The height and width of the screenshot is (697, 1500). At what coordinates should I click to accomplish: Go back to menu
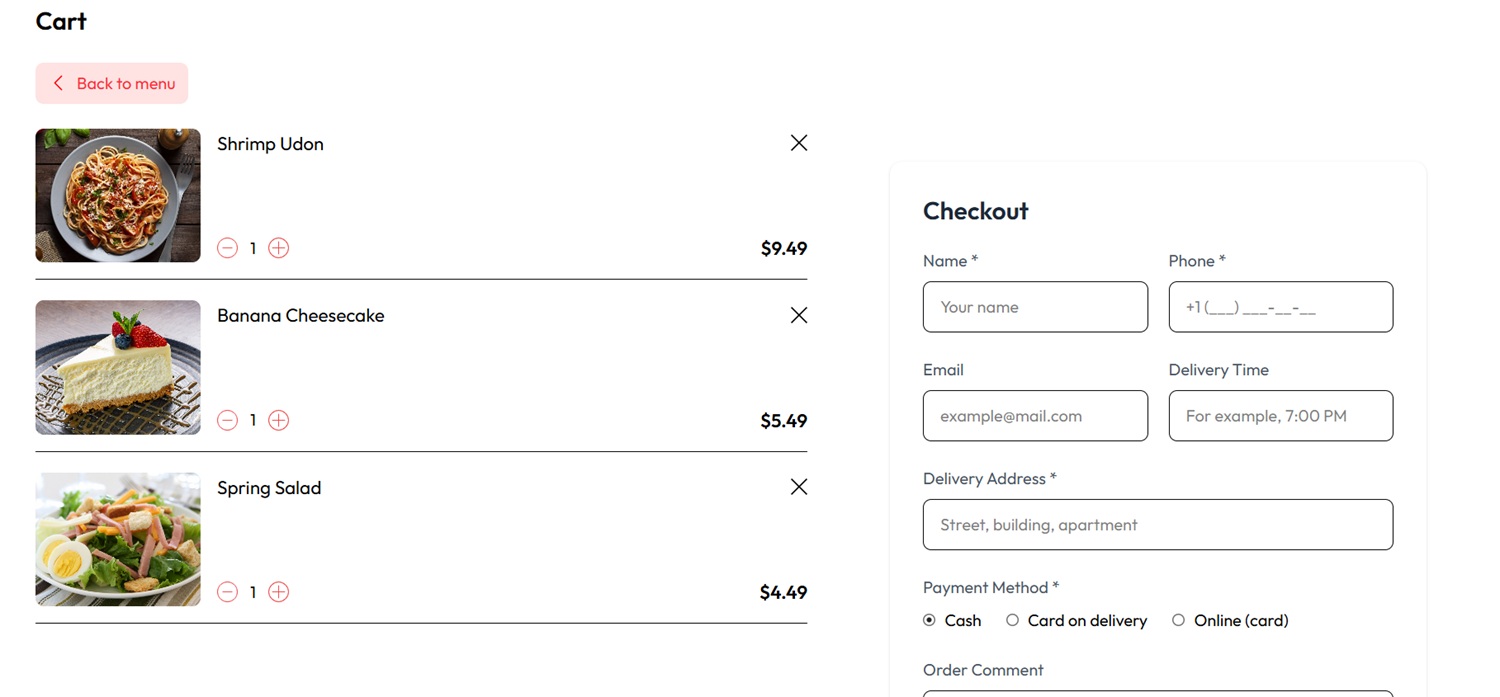pyautogui.click(x=112, y=83)
